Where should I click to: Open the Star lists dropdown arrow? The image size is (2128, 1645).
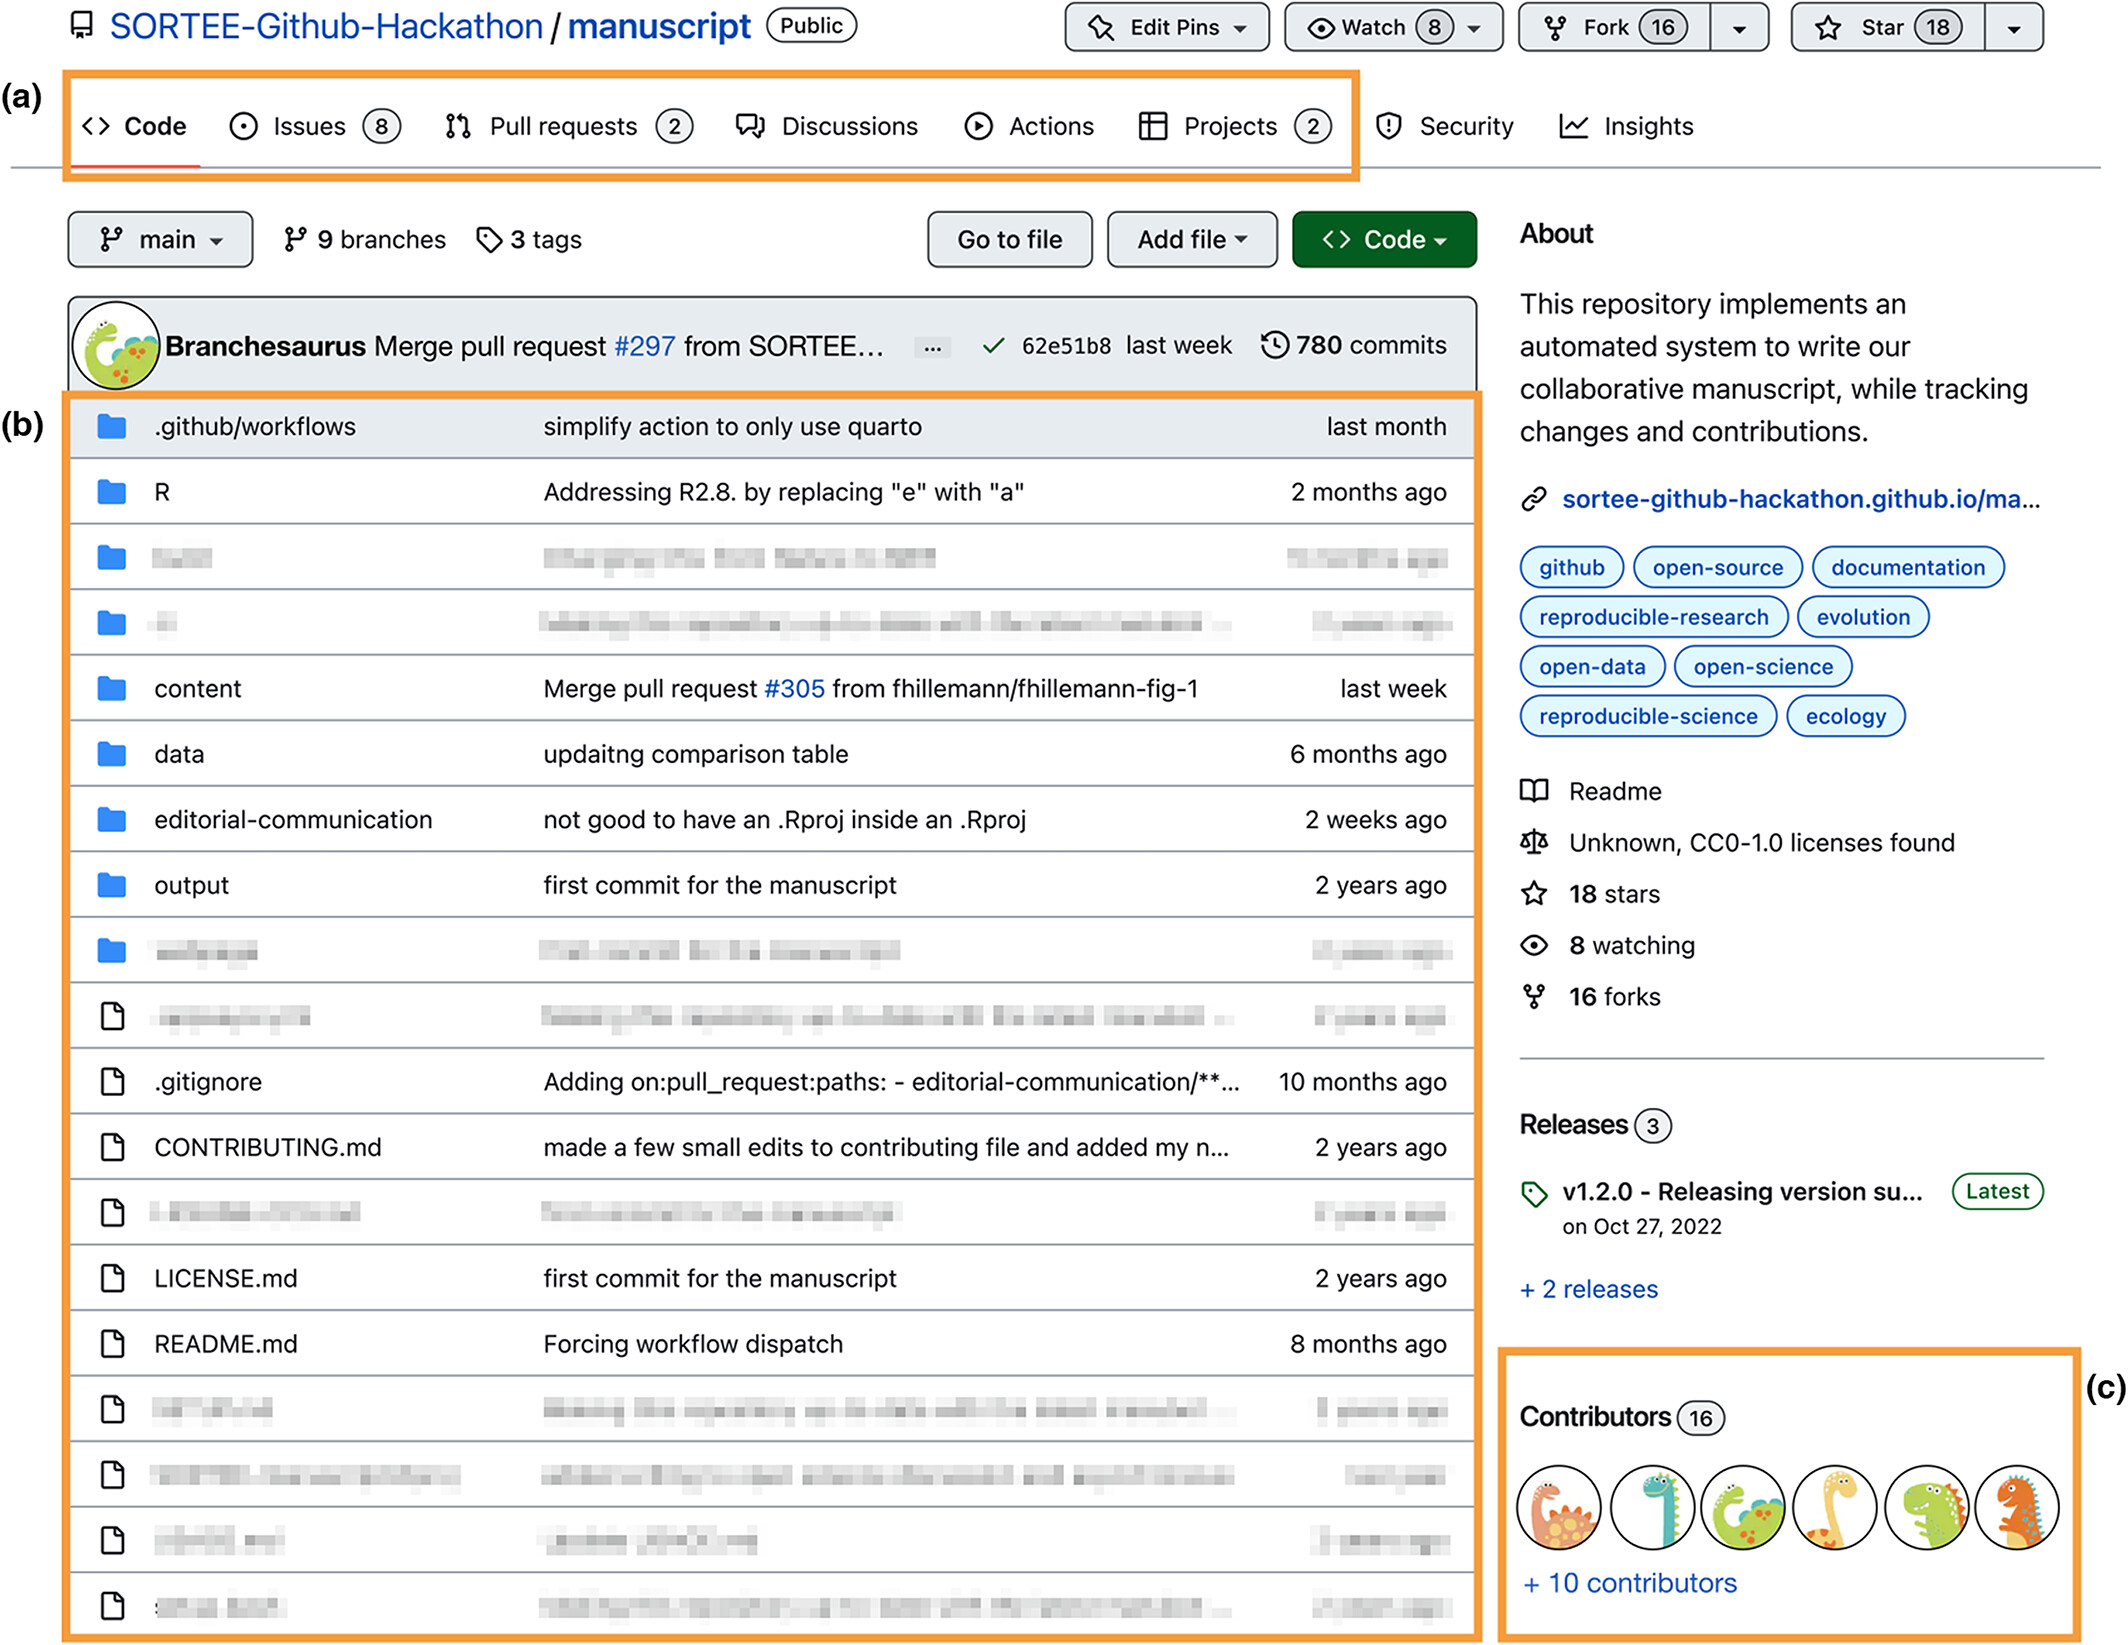(2014, 28)
